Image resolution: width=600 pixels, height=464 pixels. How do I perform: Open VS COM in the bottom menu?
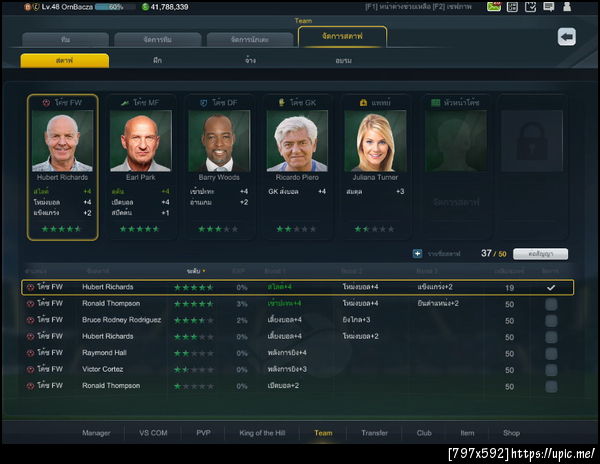pyautogui.click(x=153, y=433)
